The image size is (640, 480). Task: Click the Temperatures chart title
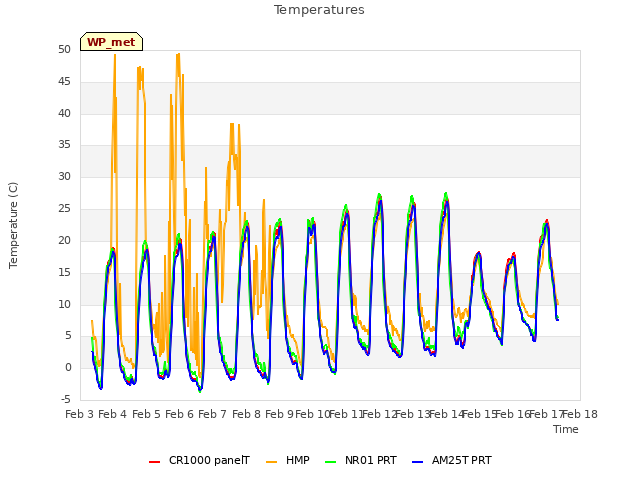click(x=319, y=10)
